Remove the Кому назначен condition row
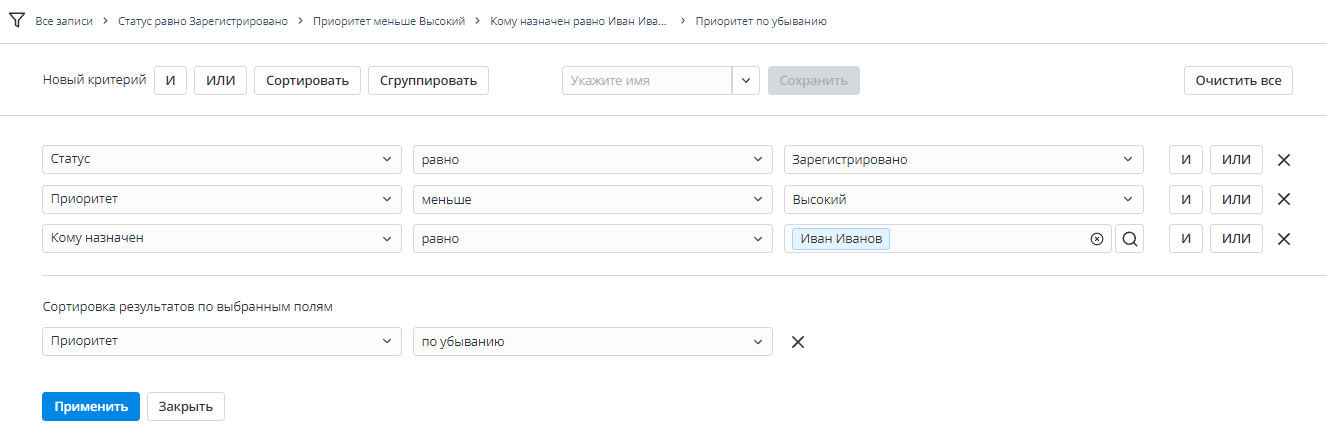This screenshot has width=1327, height=437. pyautogui.click(x=1284, y=239)
